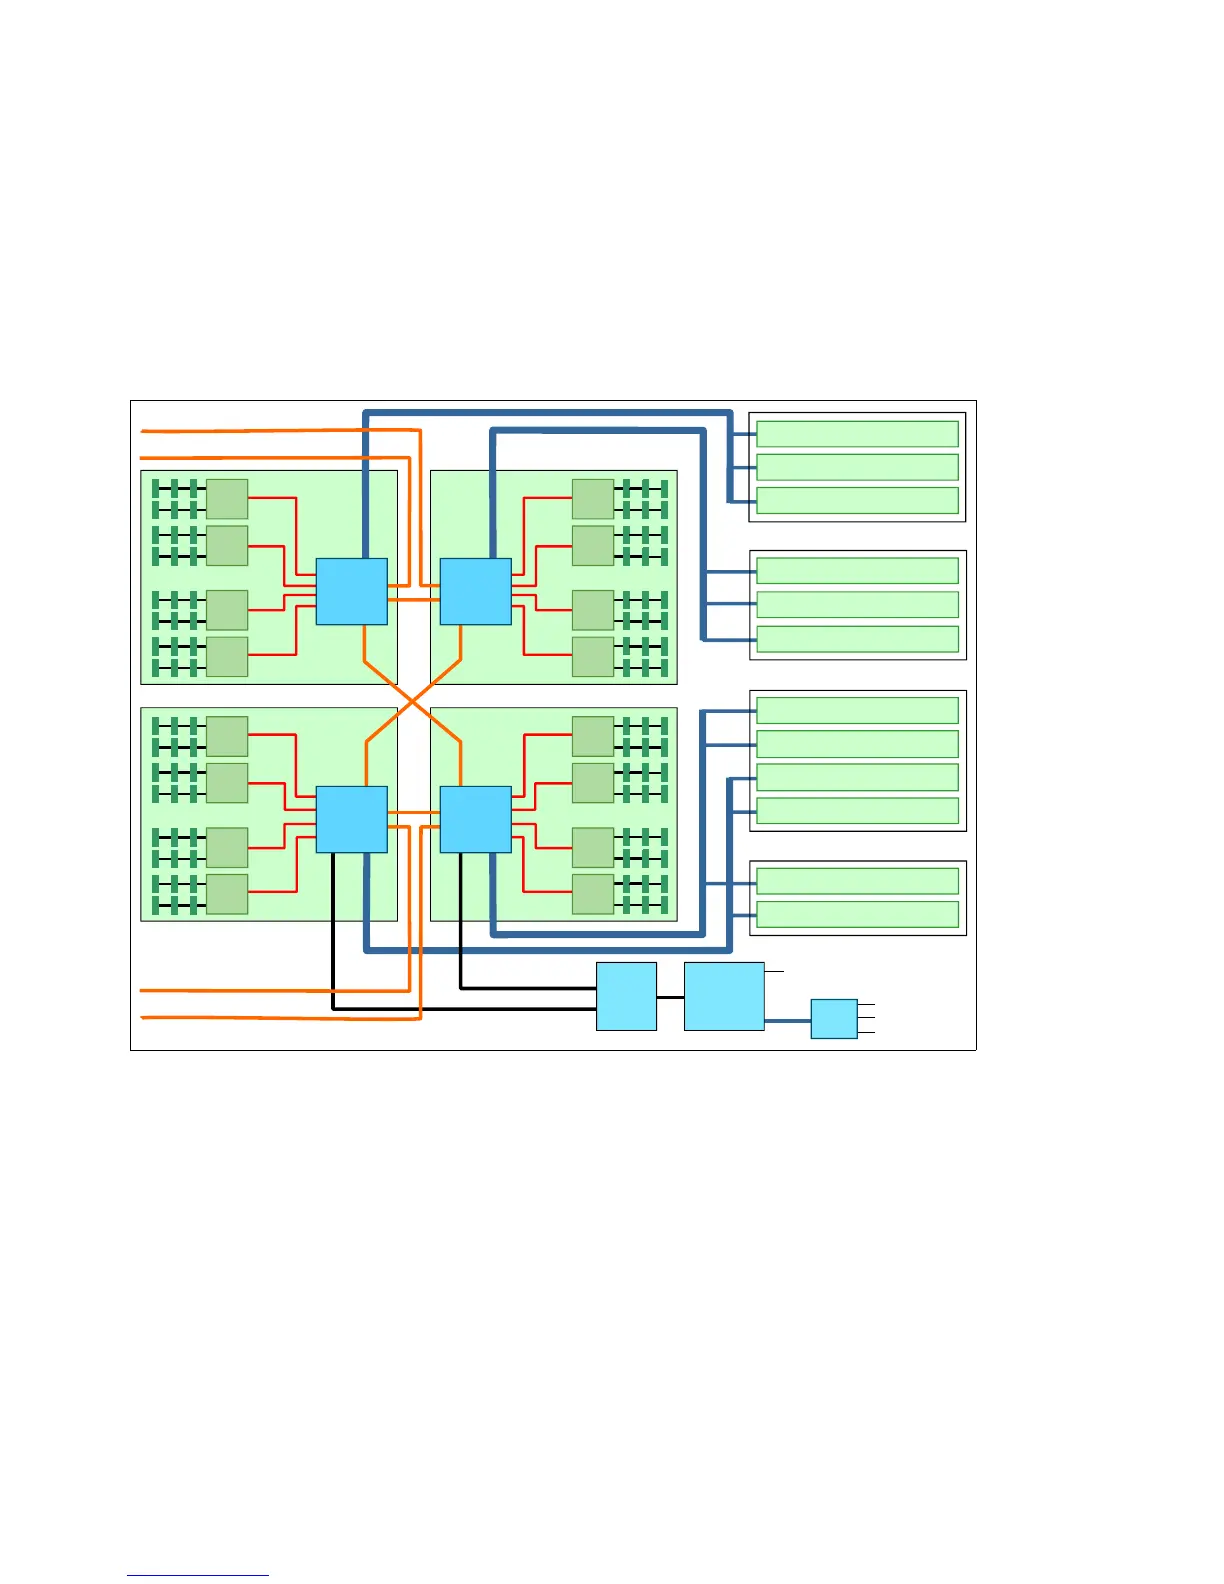Screen dimensions: 1224x1584
Task: Click the blue box joined to two black lines
Action: [x=626, y=996]
